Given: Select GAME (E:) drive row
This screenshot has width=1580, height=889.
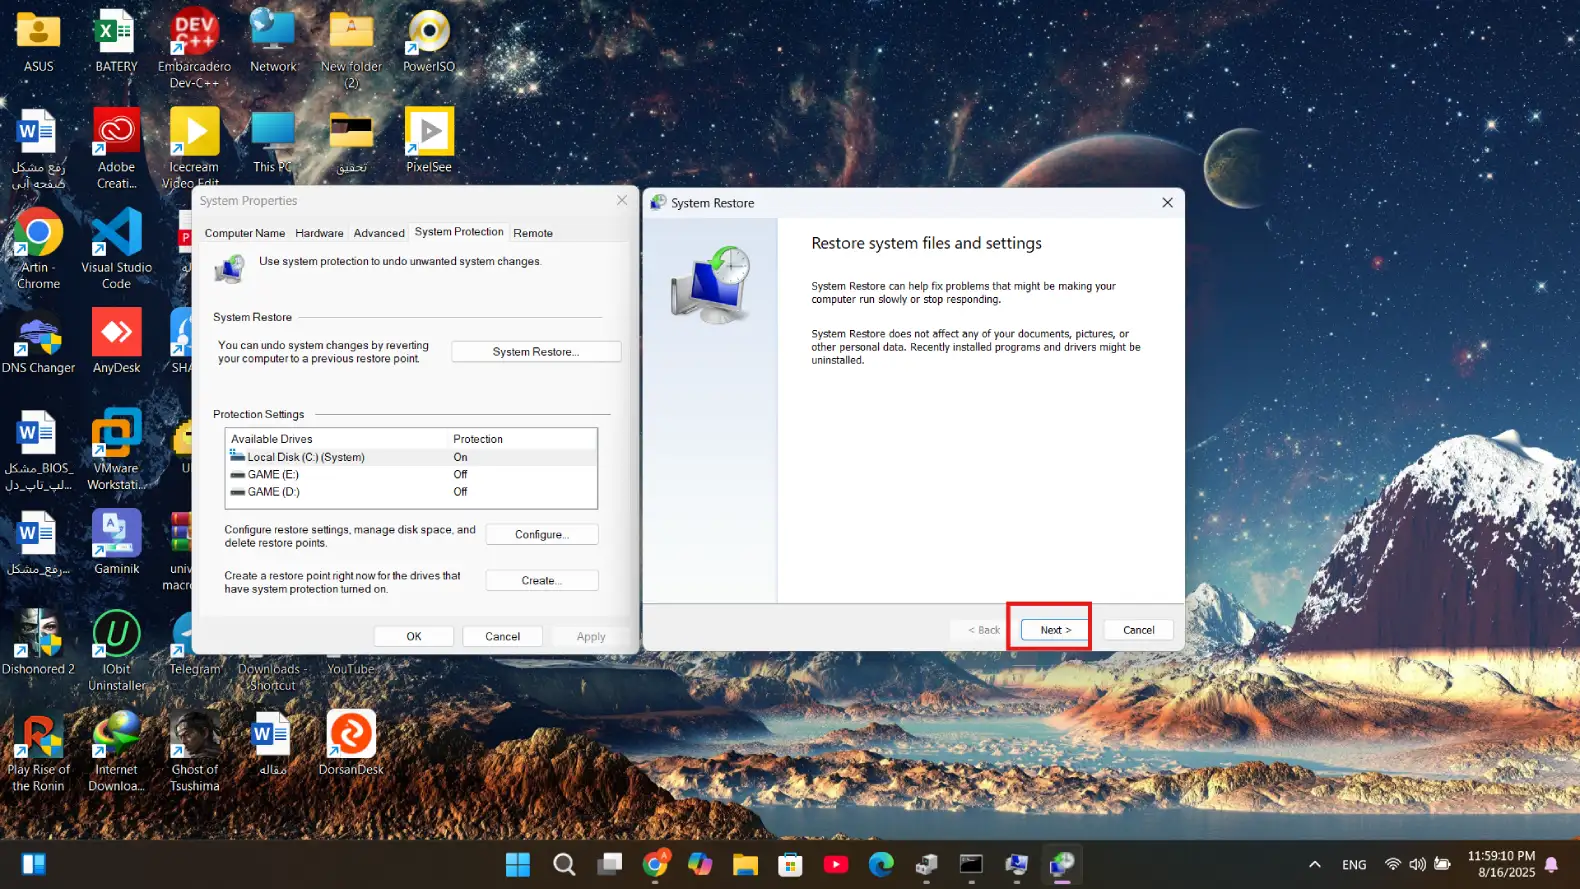Looking at the screenshot, I should click(273, 475).
